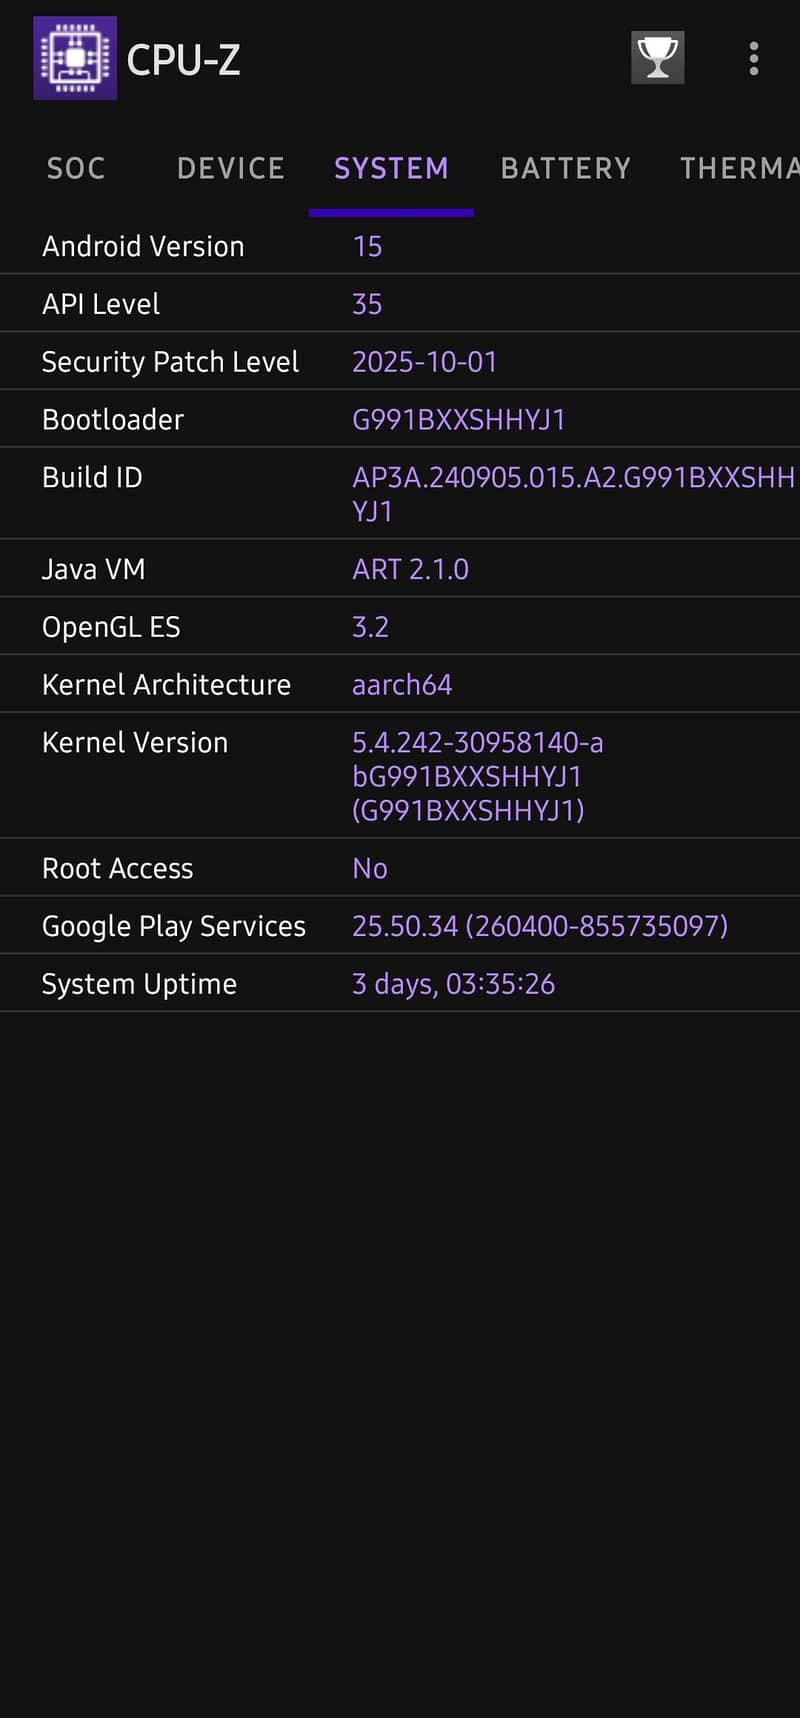
Task: Select the SYSTEM tab
Action: click(391, 168)
